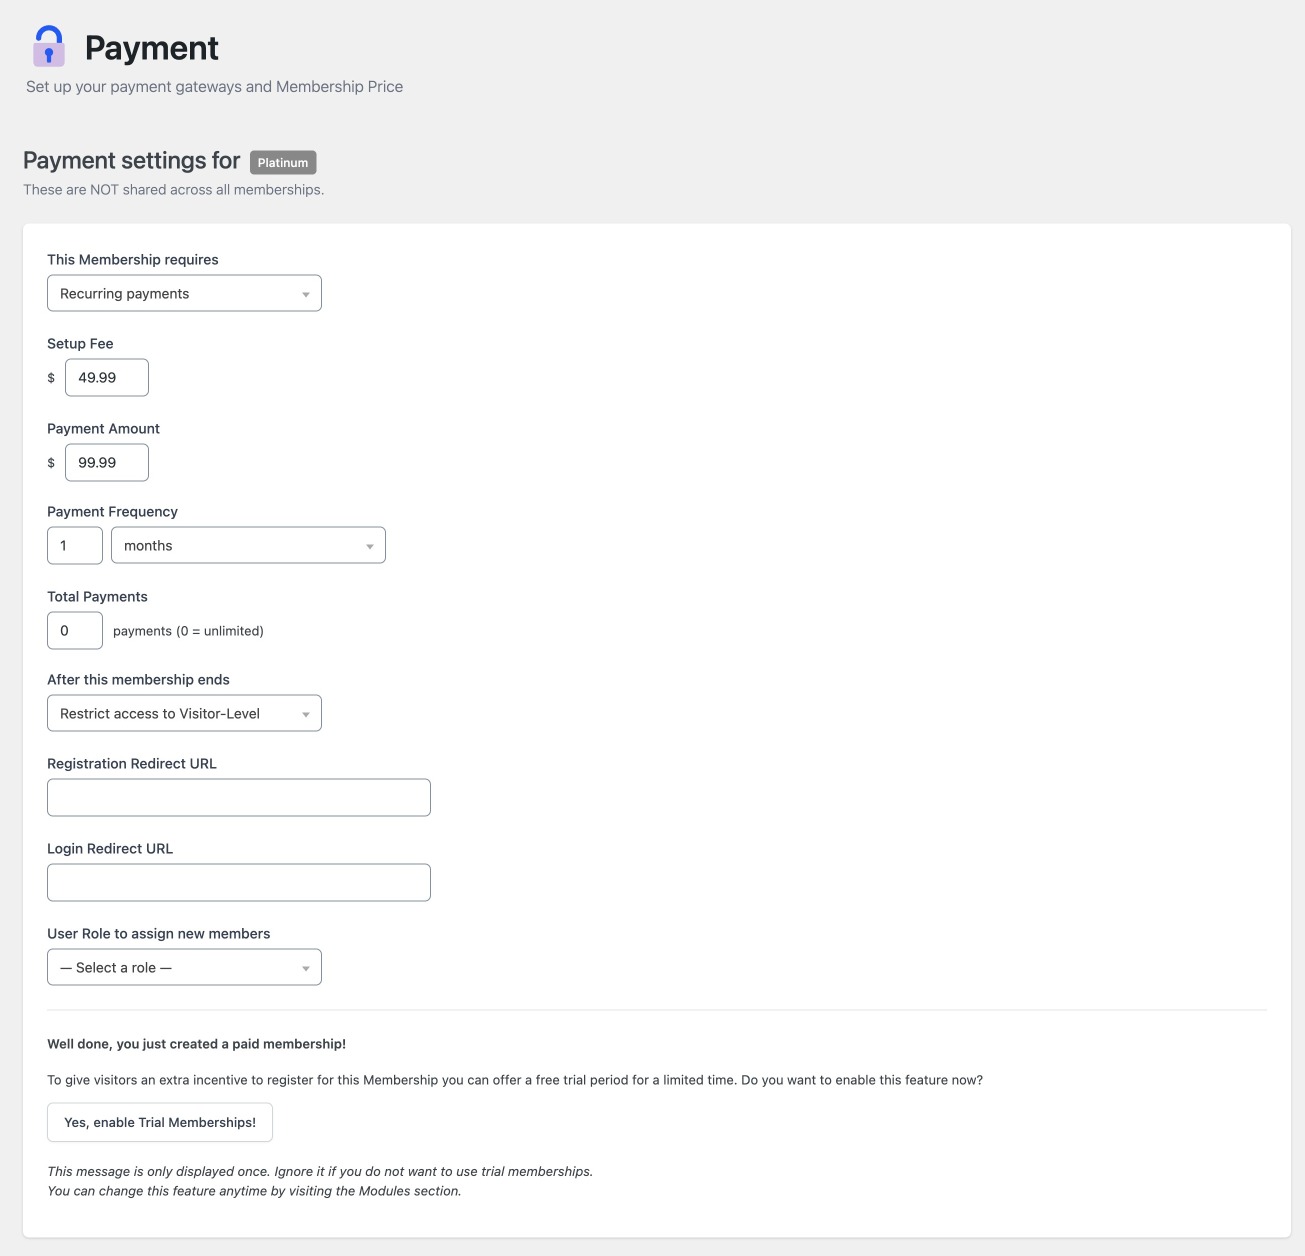Focus the Registration Redirect URL field
Image resolution: width=1305 pixels, height=1256 pixels.
pos(238,797)
